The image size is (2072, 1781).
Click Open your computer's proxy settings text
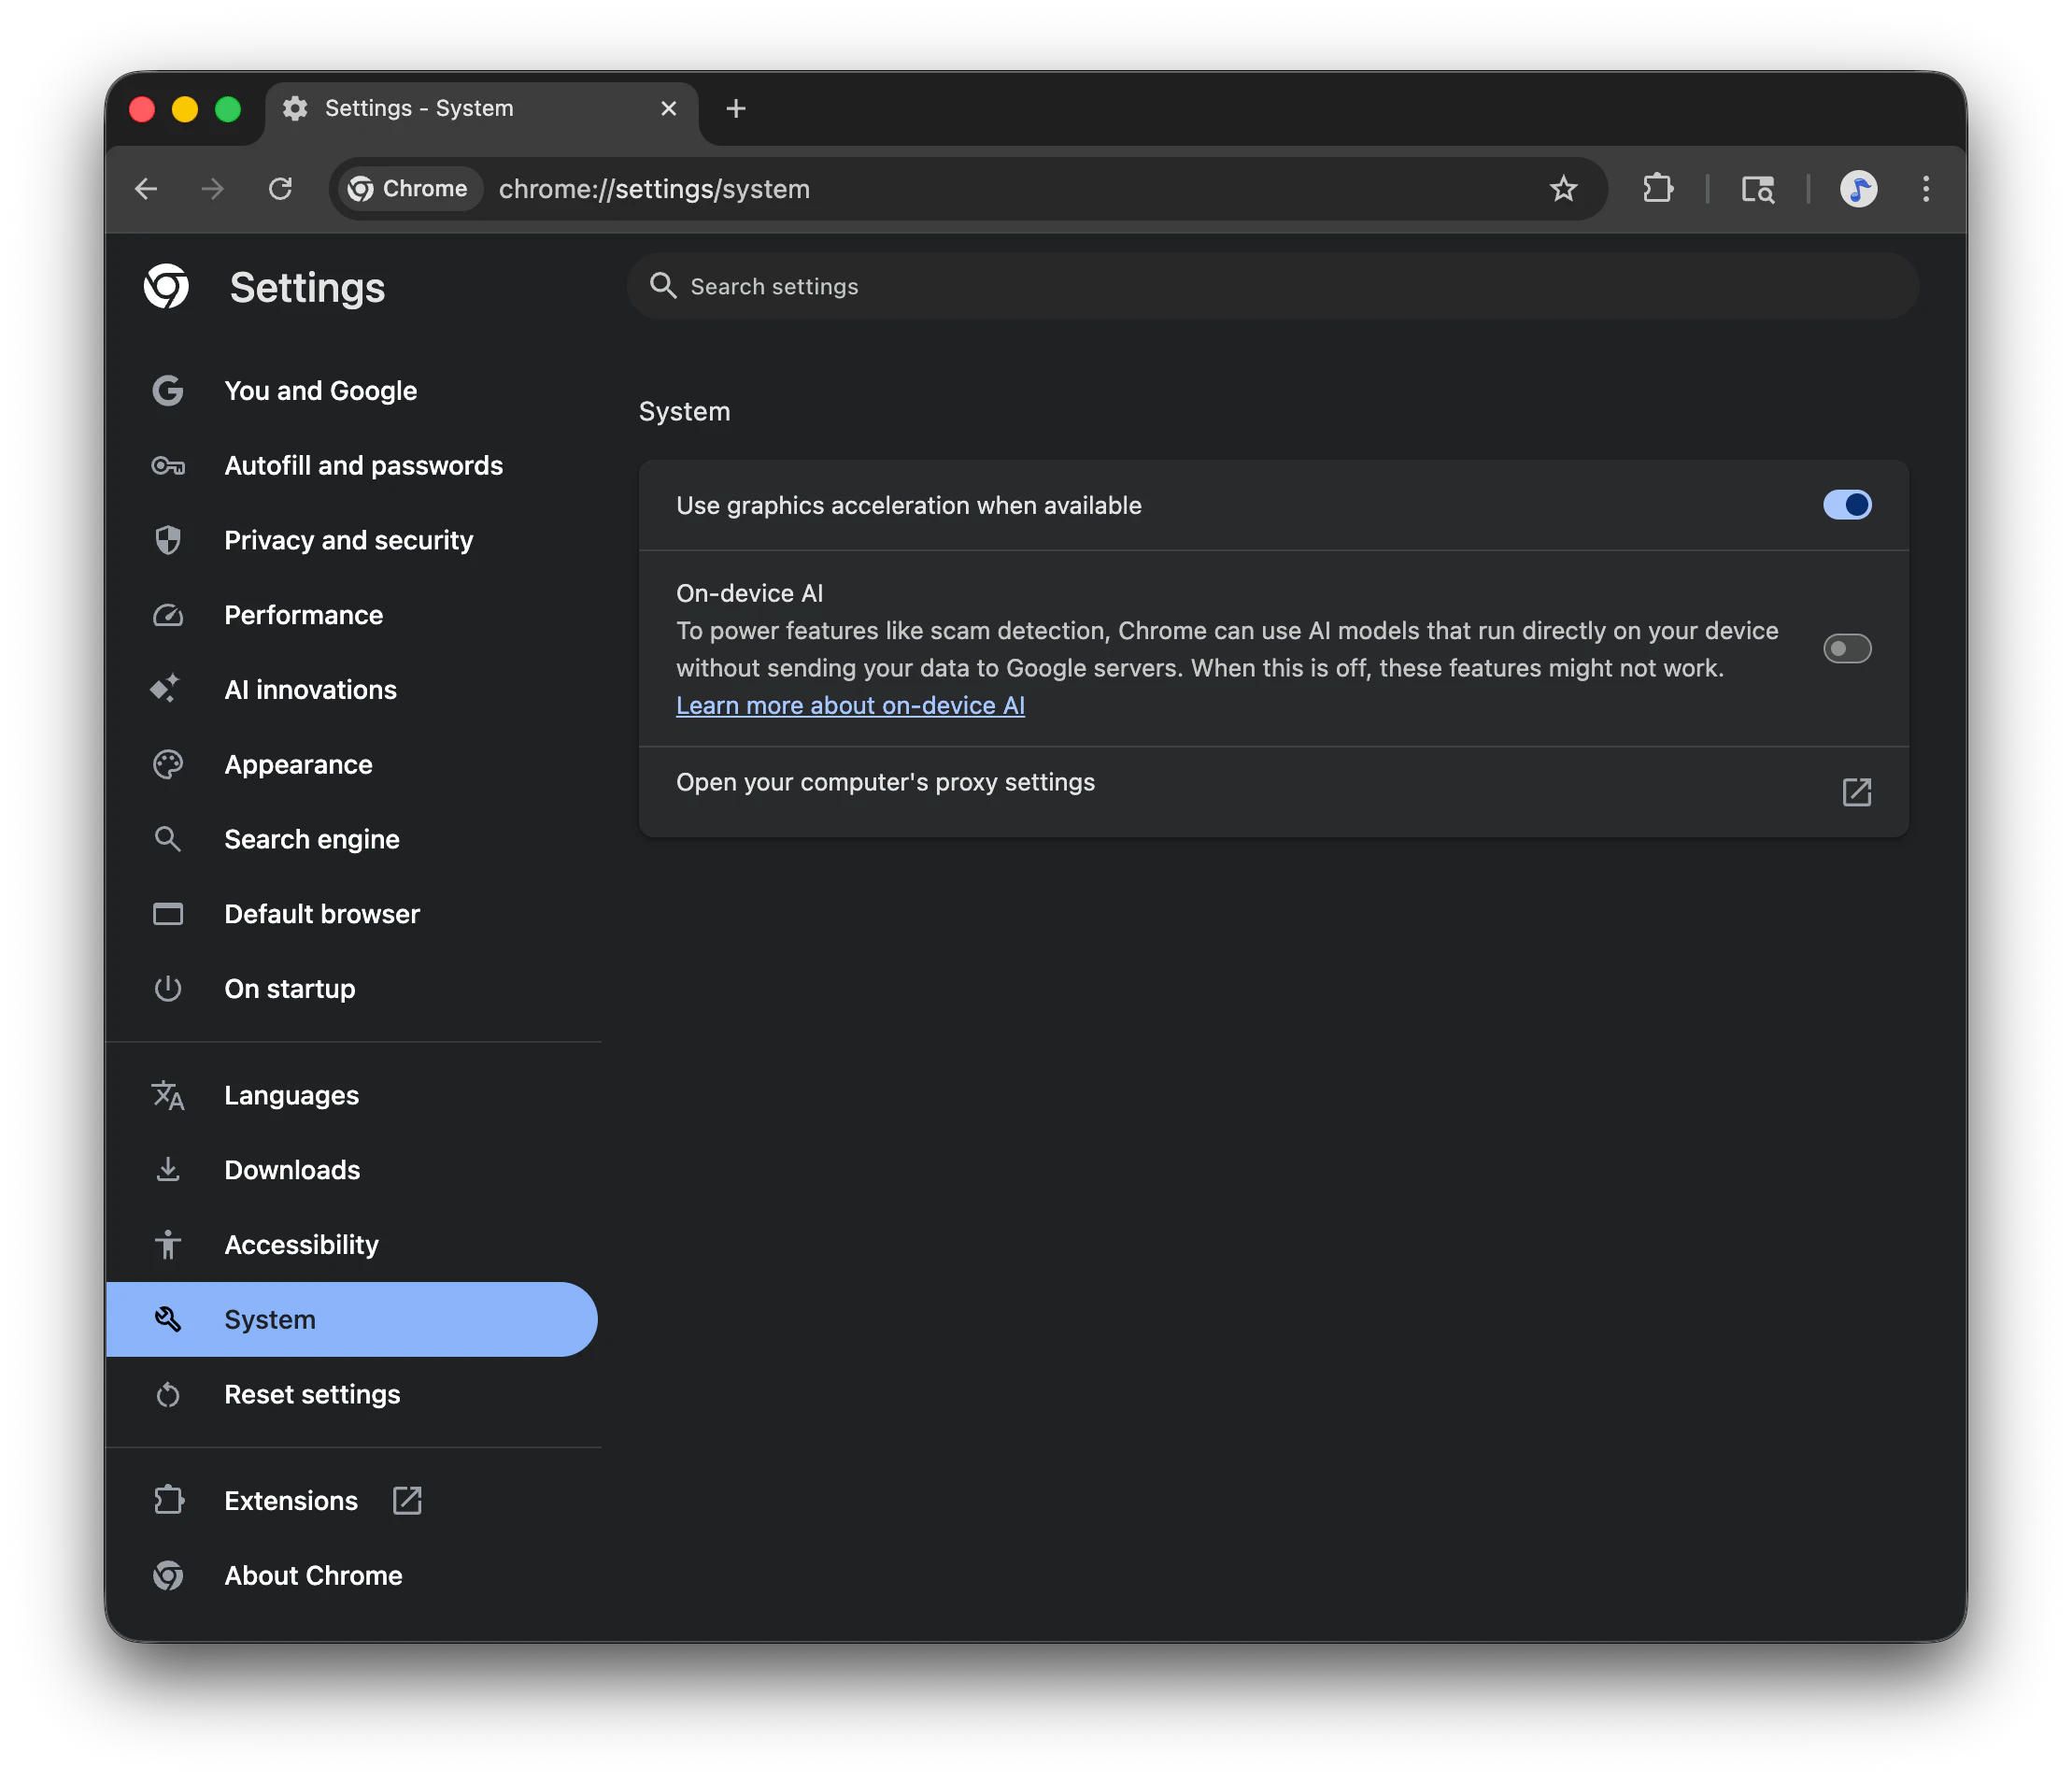click(885, 782)
